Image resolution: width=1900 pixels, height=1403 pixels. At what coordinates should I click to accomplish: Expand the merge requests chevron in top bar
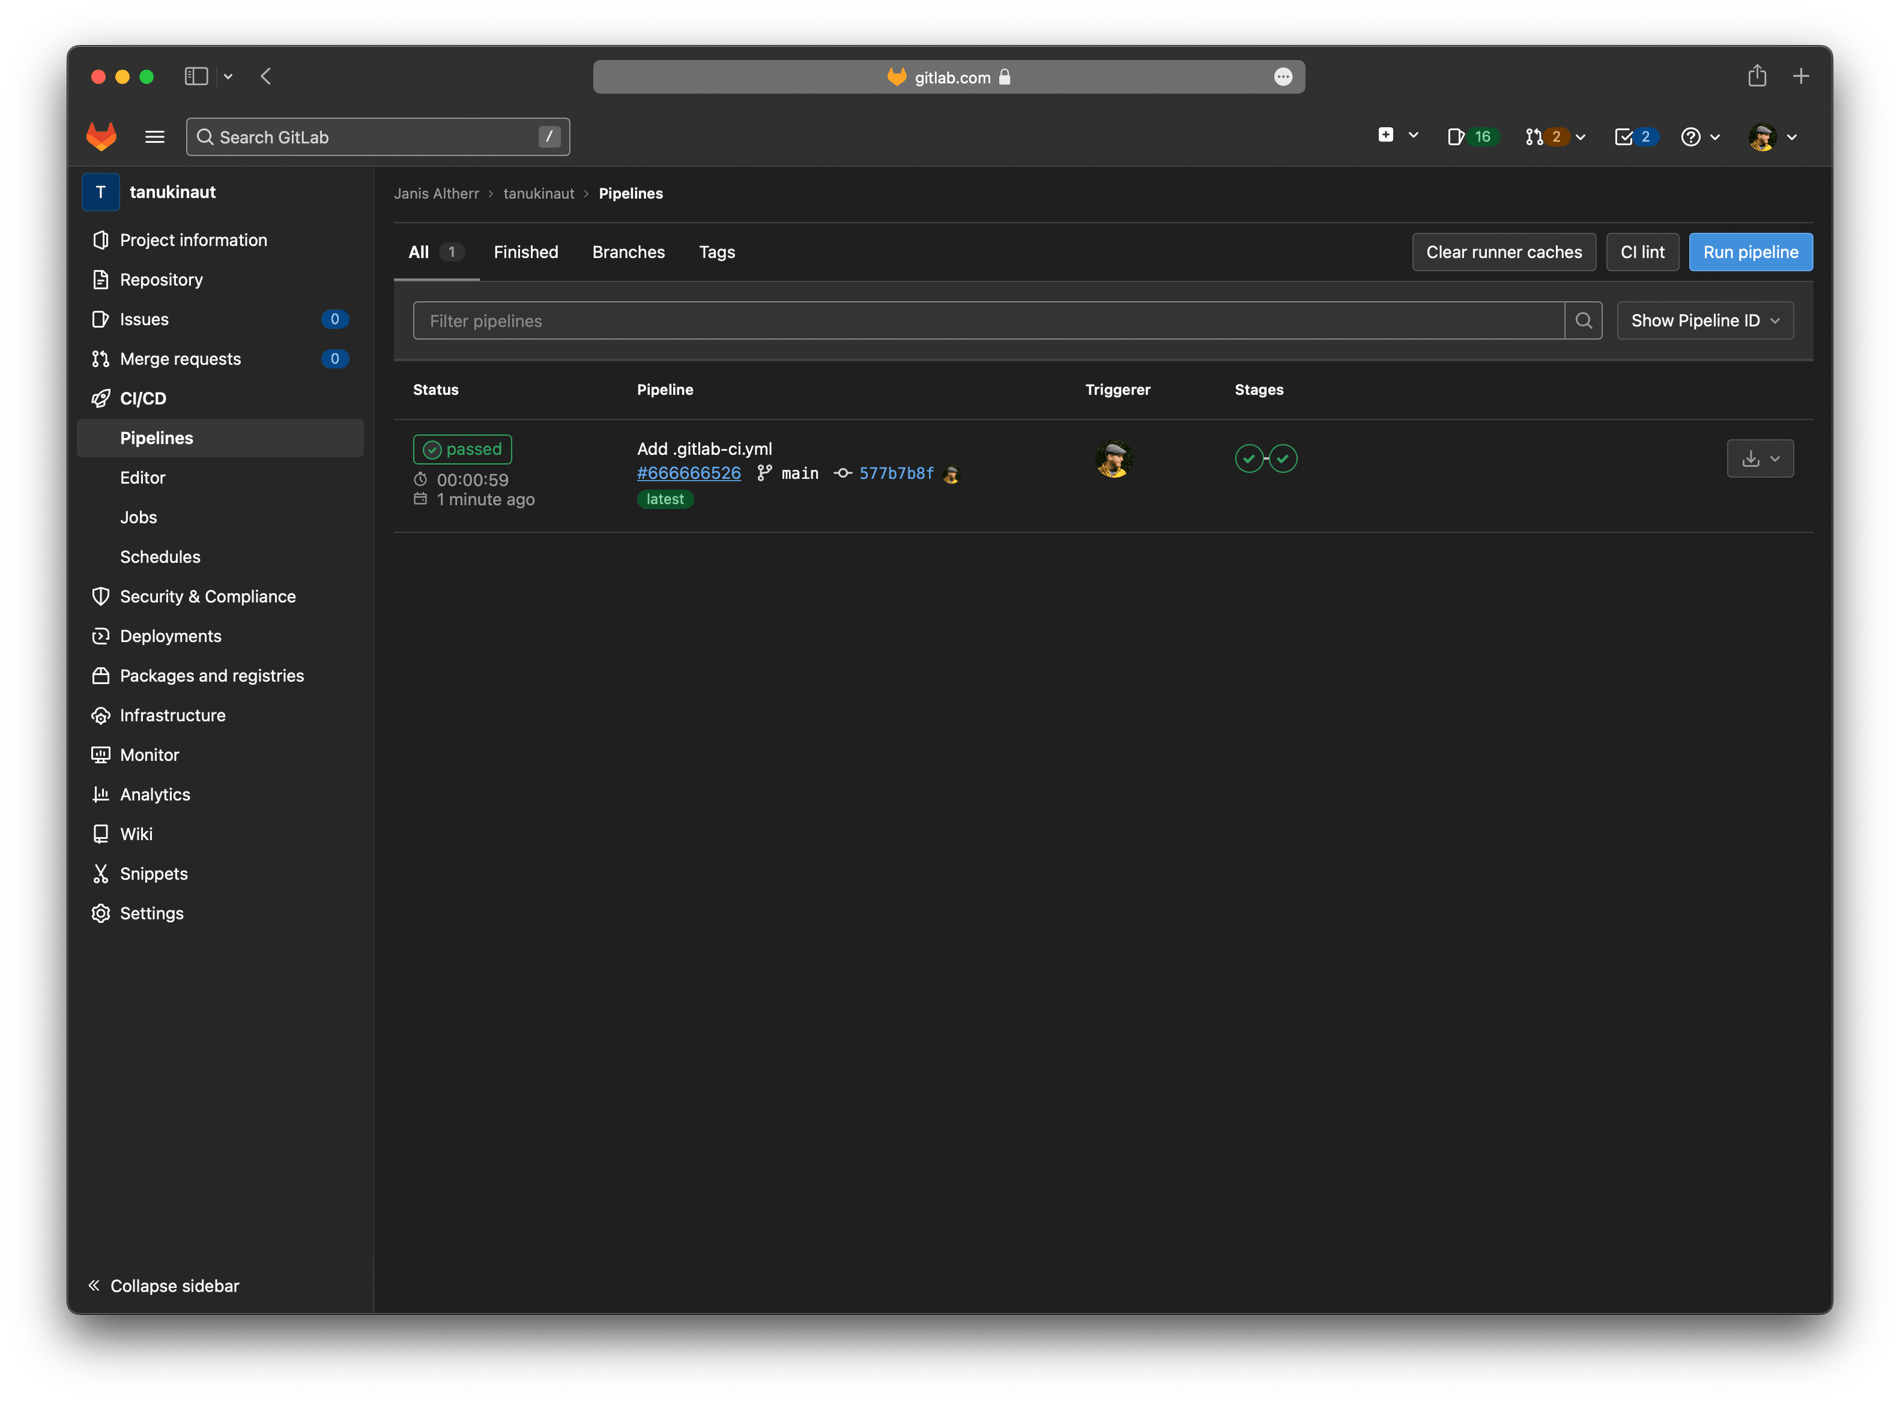point(1580,137)
